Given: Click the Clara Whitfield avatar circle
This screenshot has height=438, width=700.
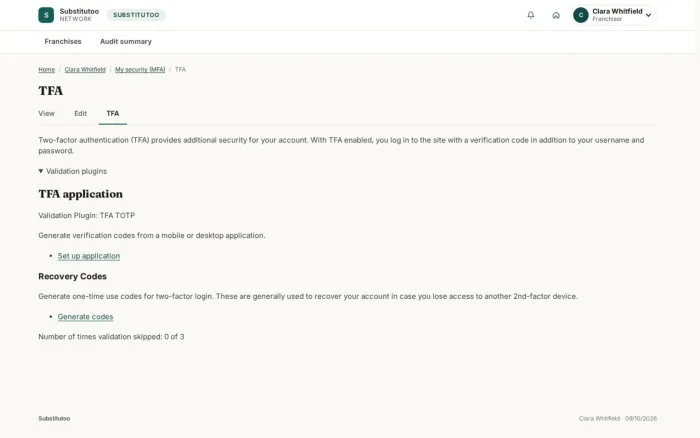Looking at the screenshot, I should point(581,15).
